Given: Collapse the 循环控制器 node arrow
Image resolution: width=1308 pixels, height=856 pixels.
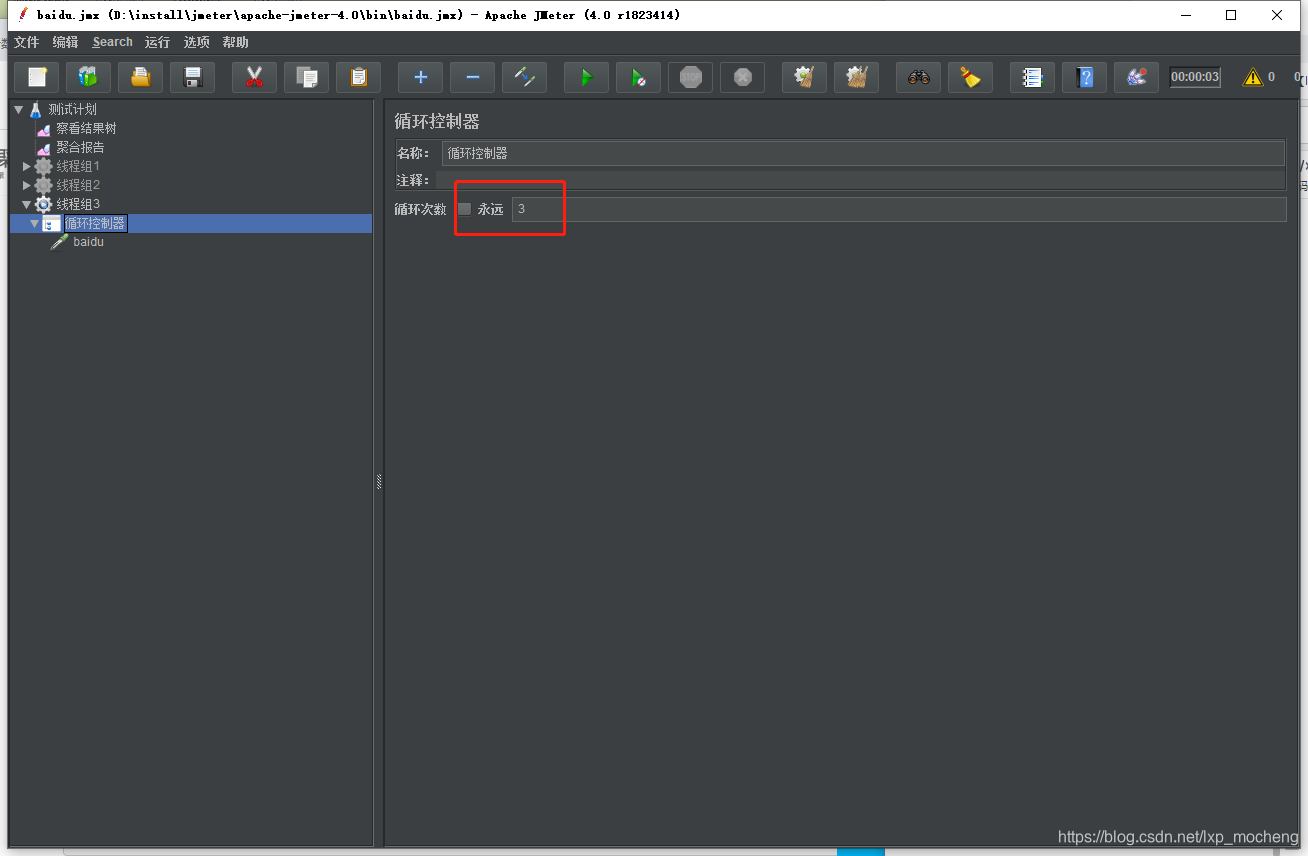Looking at the screenshot, I should [35, 223].
